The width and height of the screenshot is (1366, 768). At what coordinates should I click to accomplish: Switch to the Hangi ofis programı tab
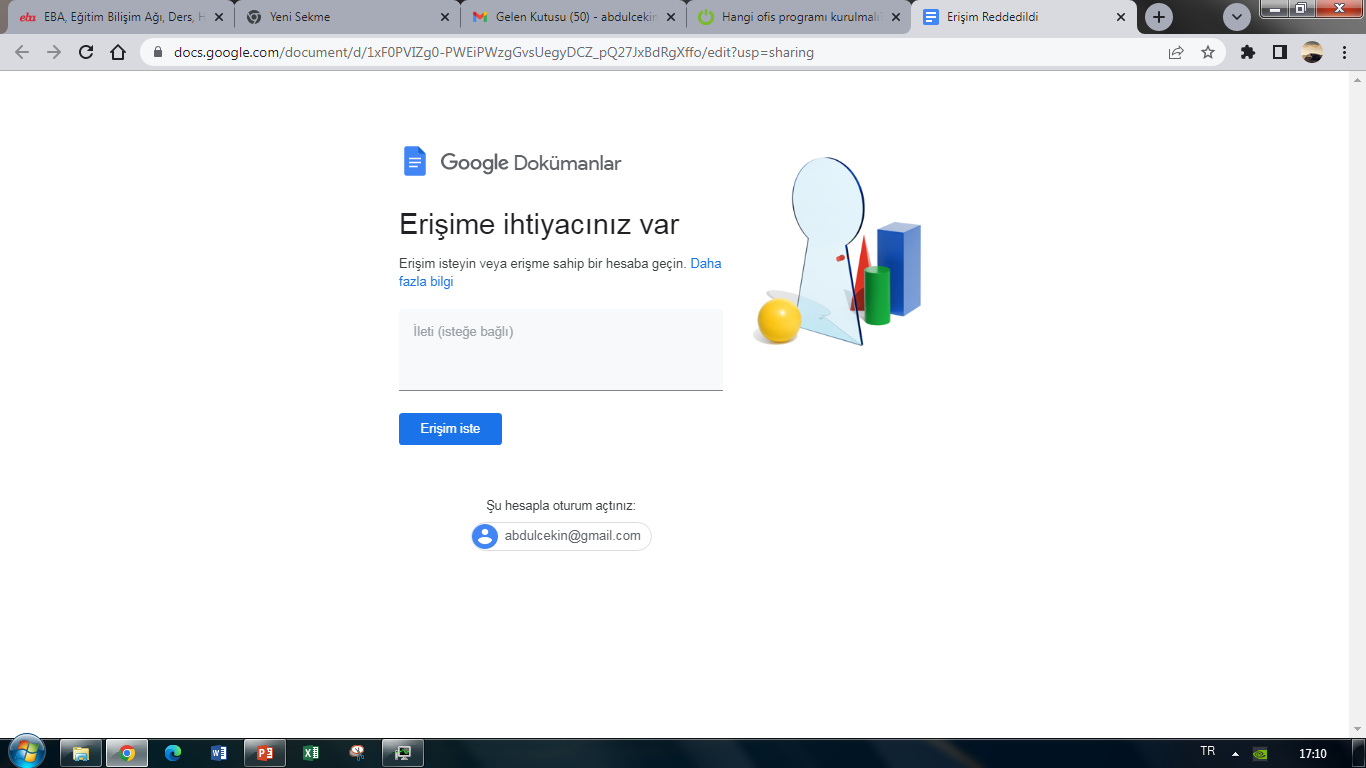[x=799, y=17]
